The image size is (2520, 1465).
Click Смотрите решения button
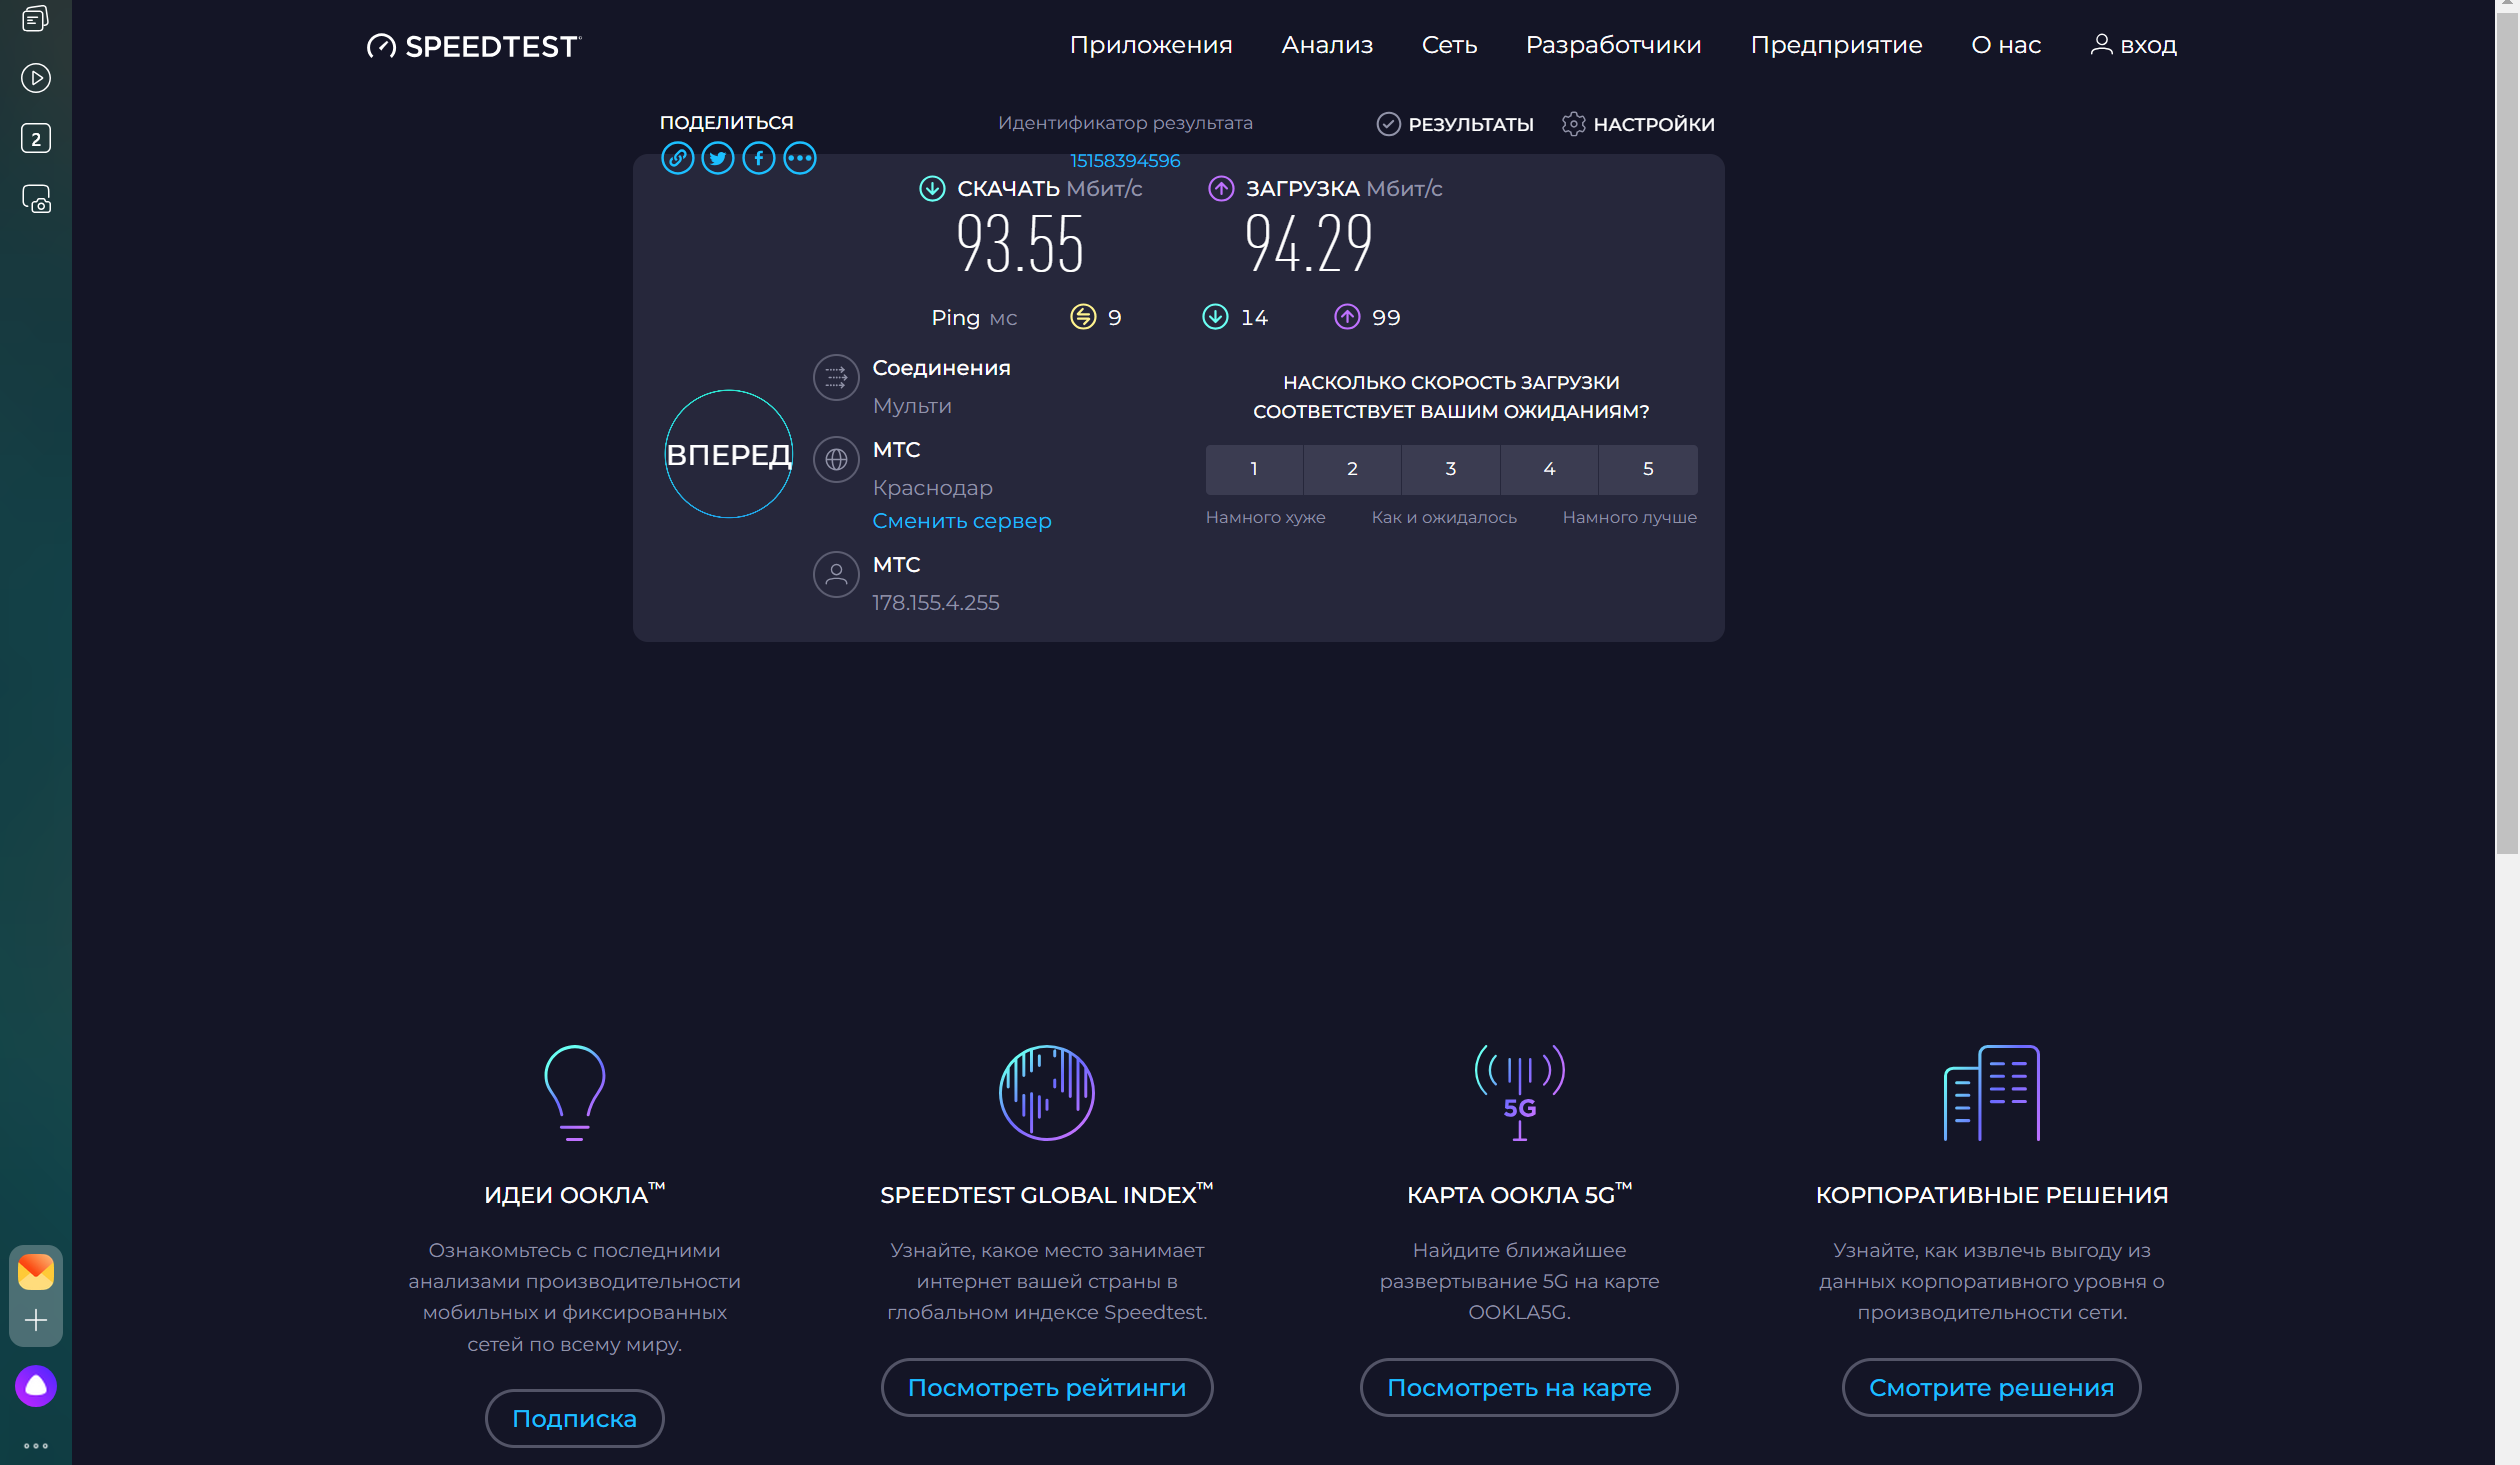click(1992, 1387)
